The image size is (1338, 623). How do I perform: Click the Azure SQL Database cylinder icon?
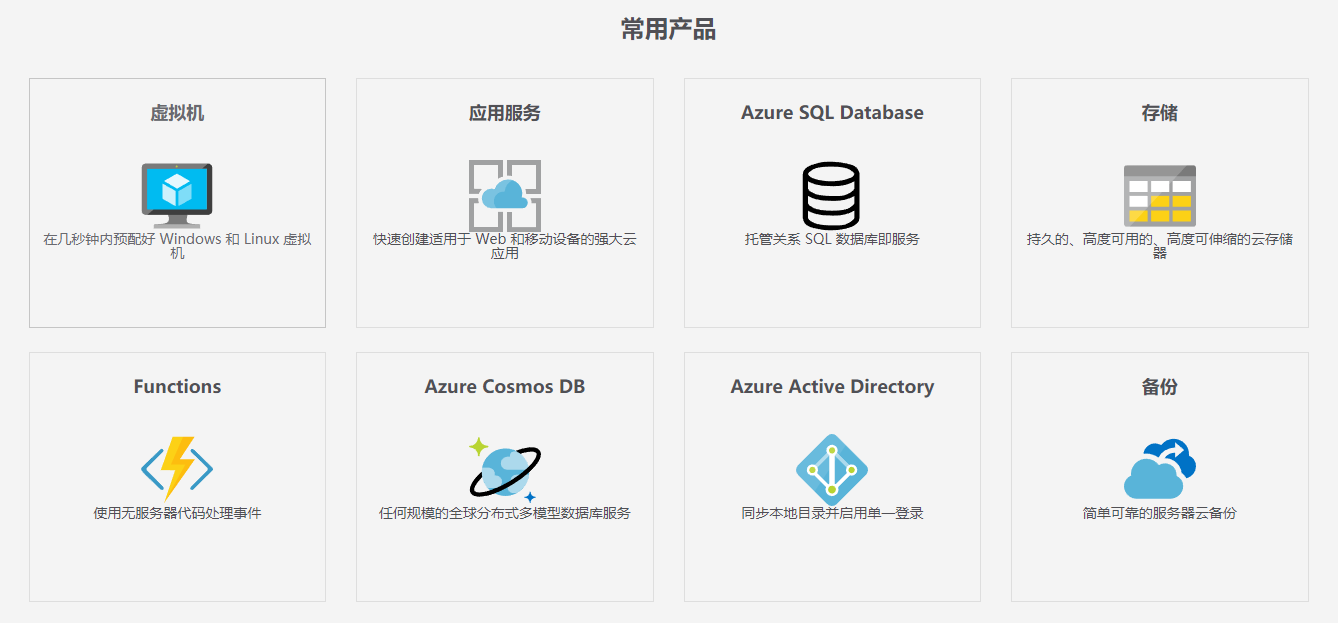(x=831, y=195)
